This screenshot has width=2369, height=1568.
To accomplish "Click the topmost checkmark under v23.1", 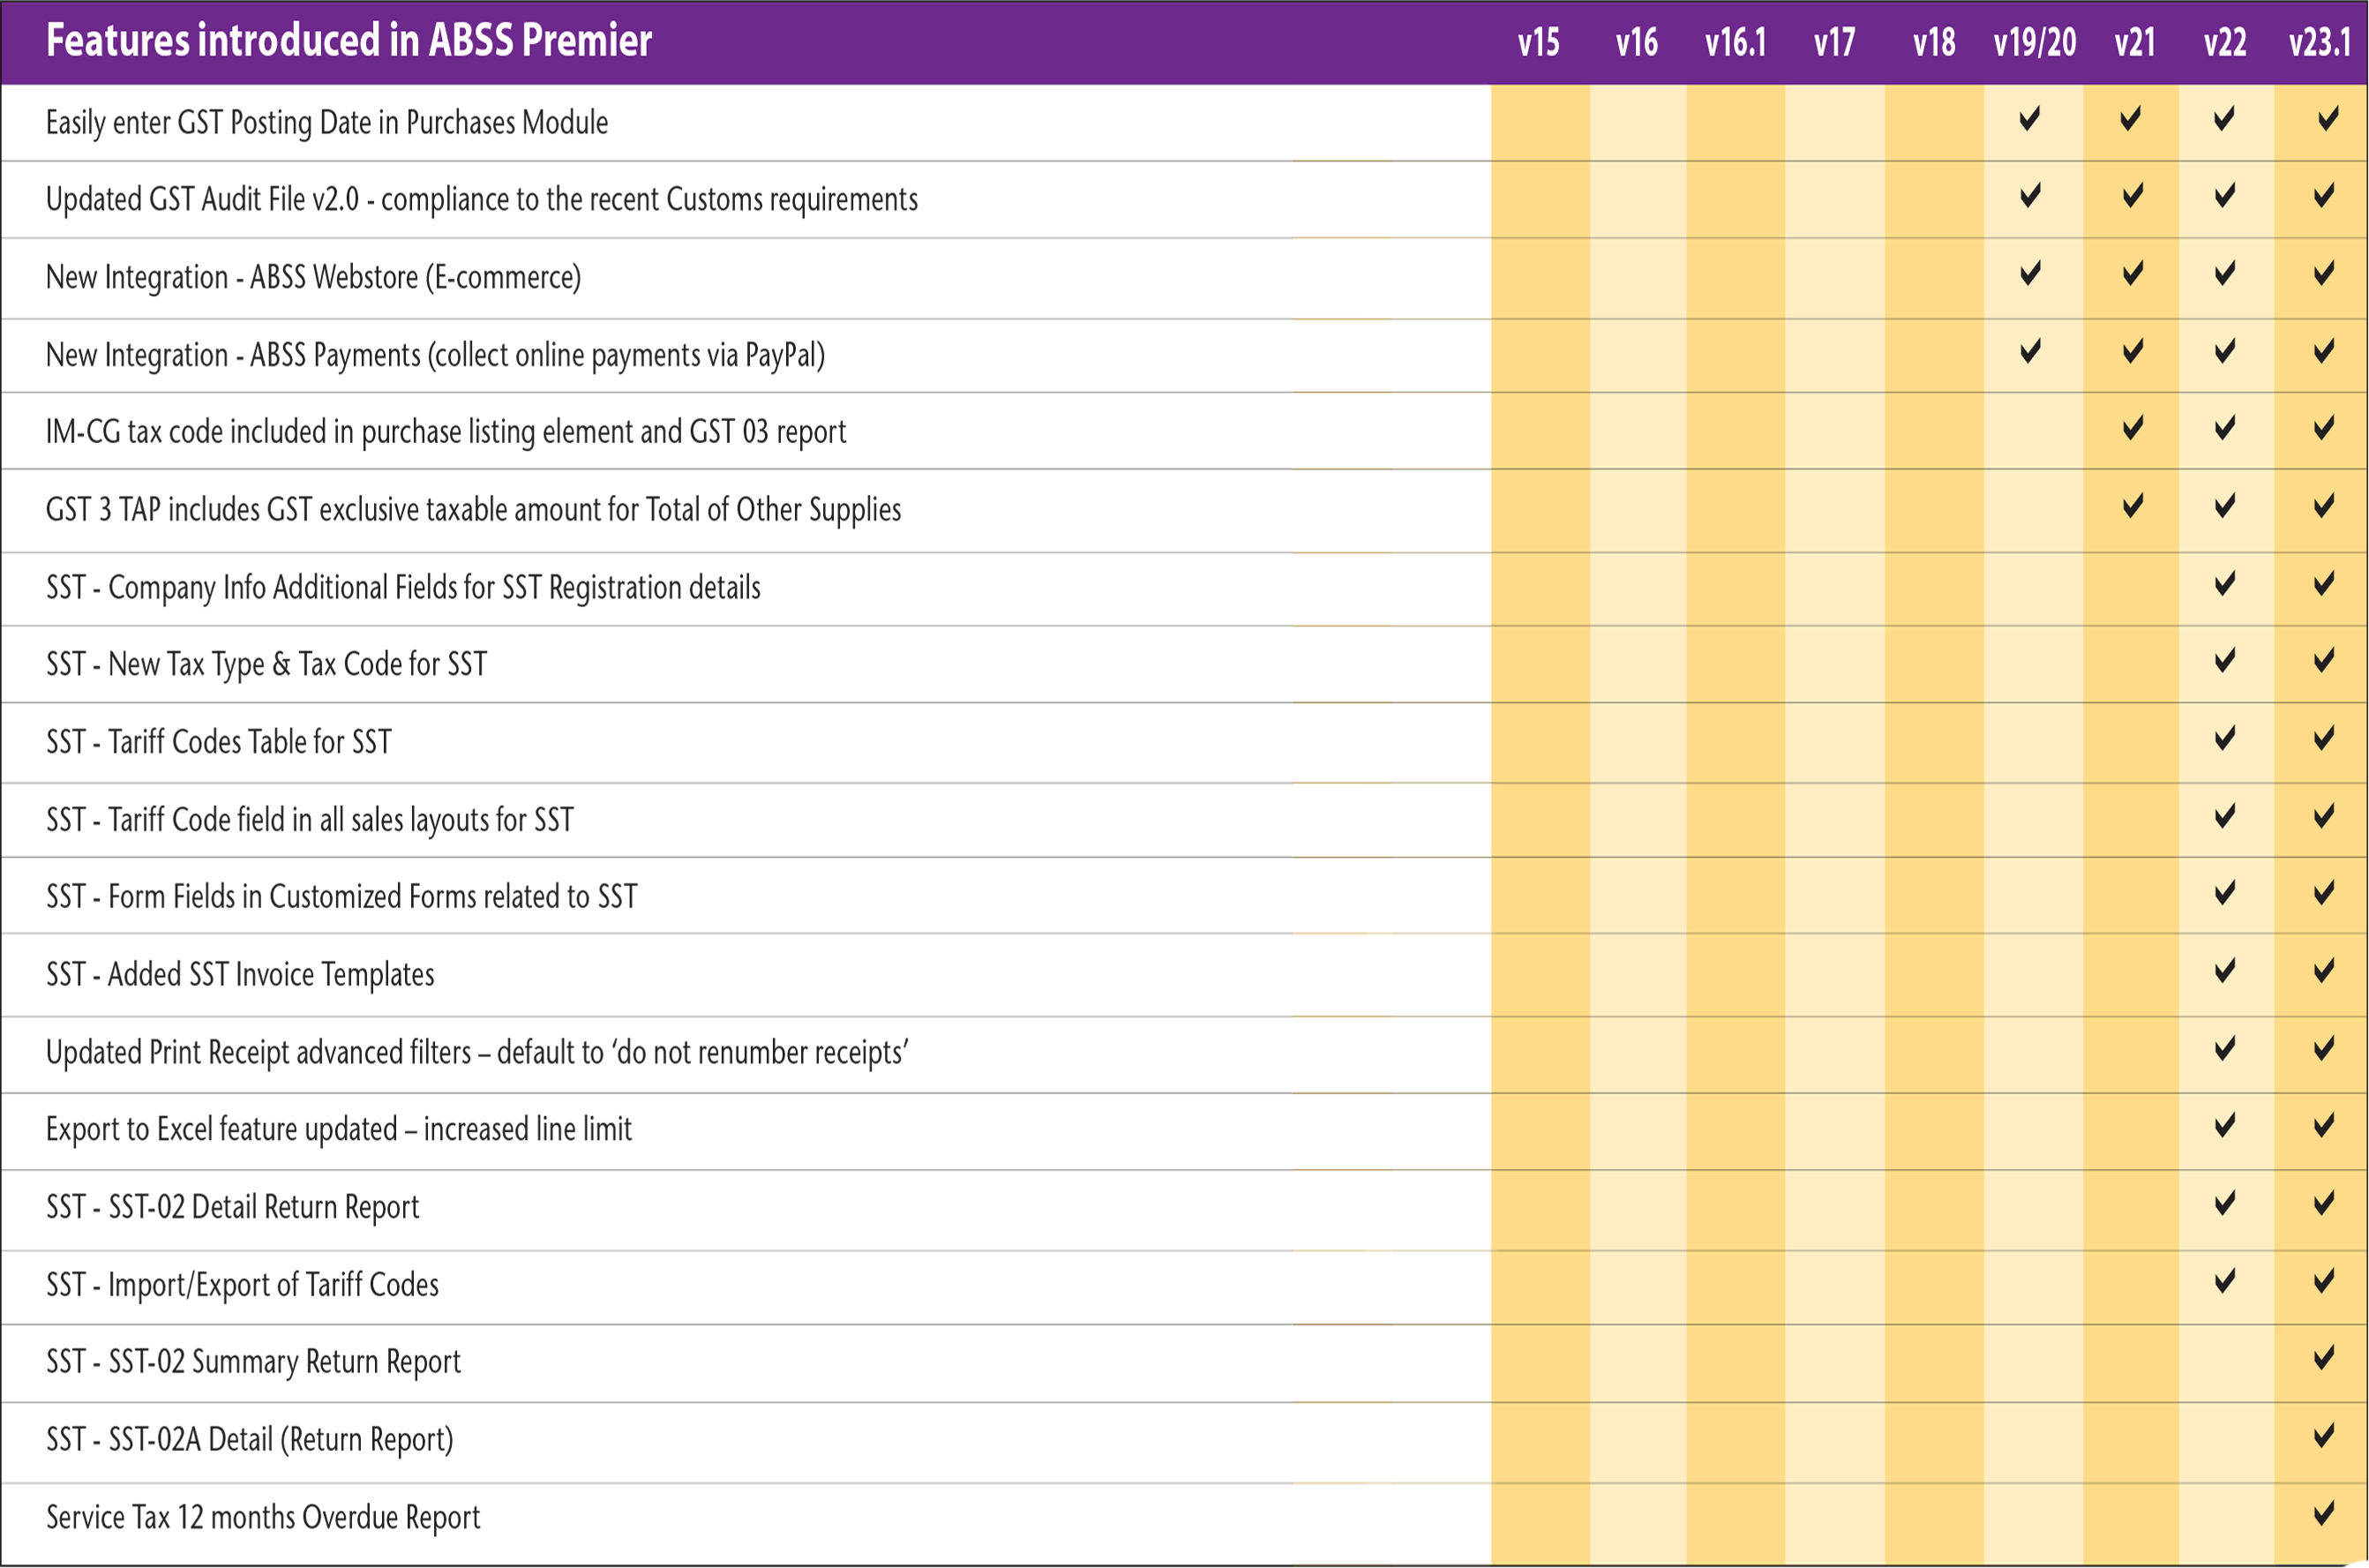I will click(2328, 119).
